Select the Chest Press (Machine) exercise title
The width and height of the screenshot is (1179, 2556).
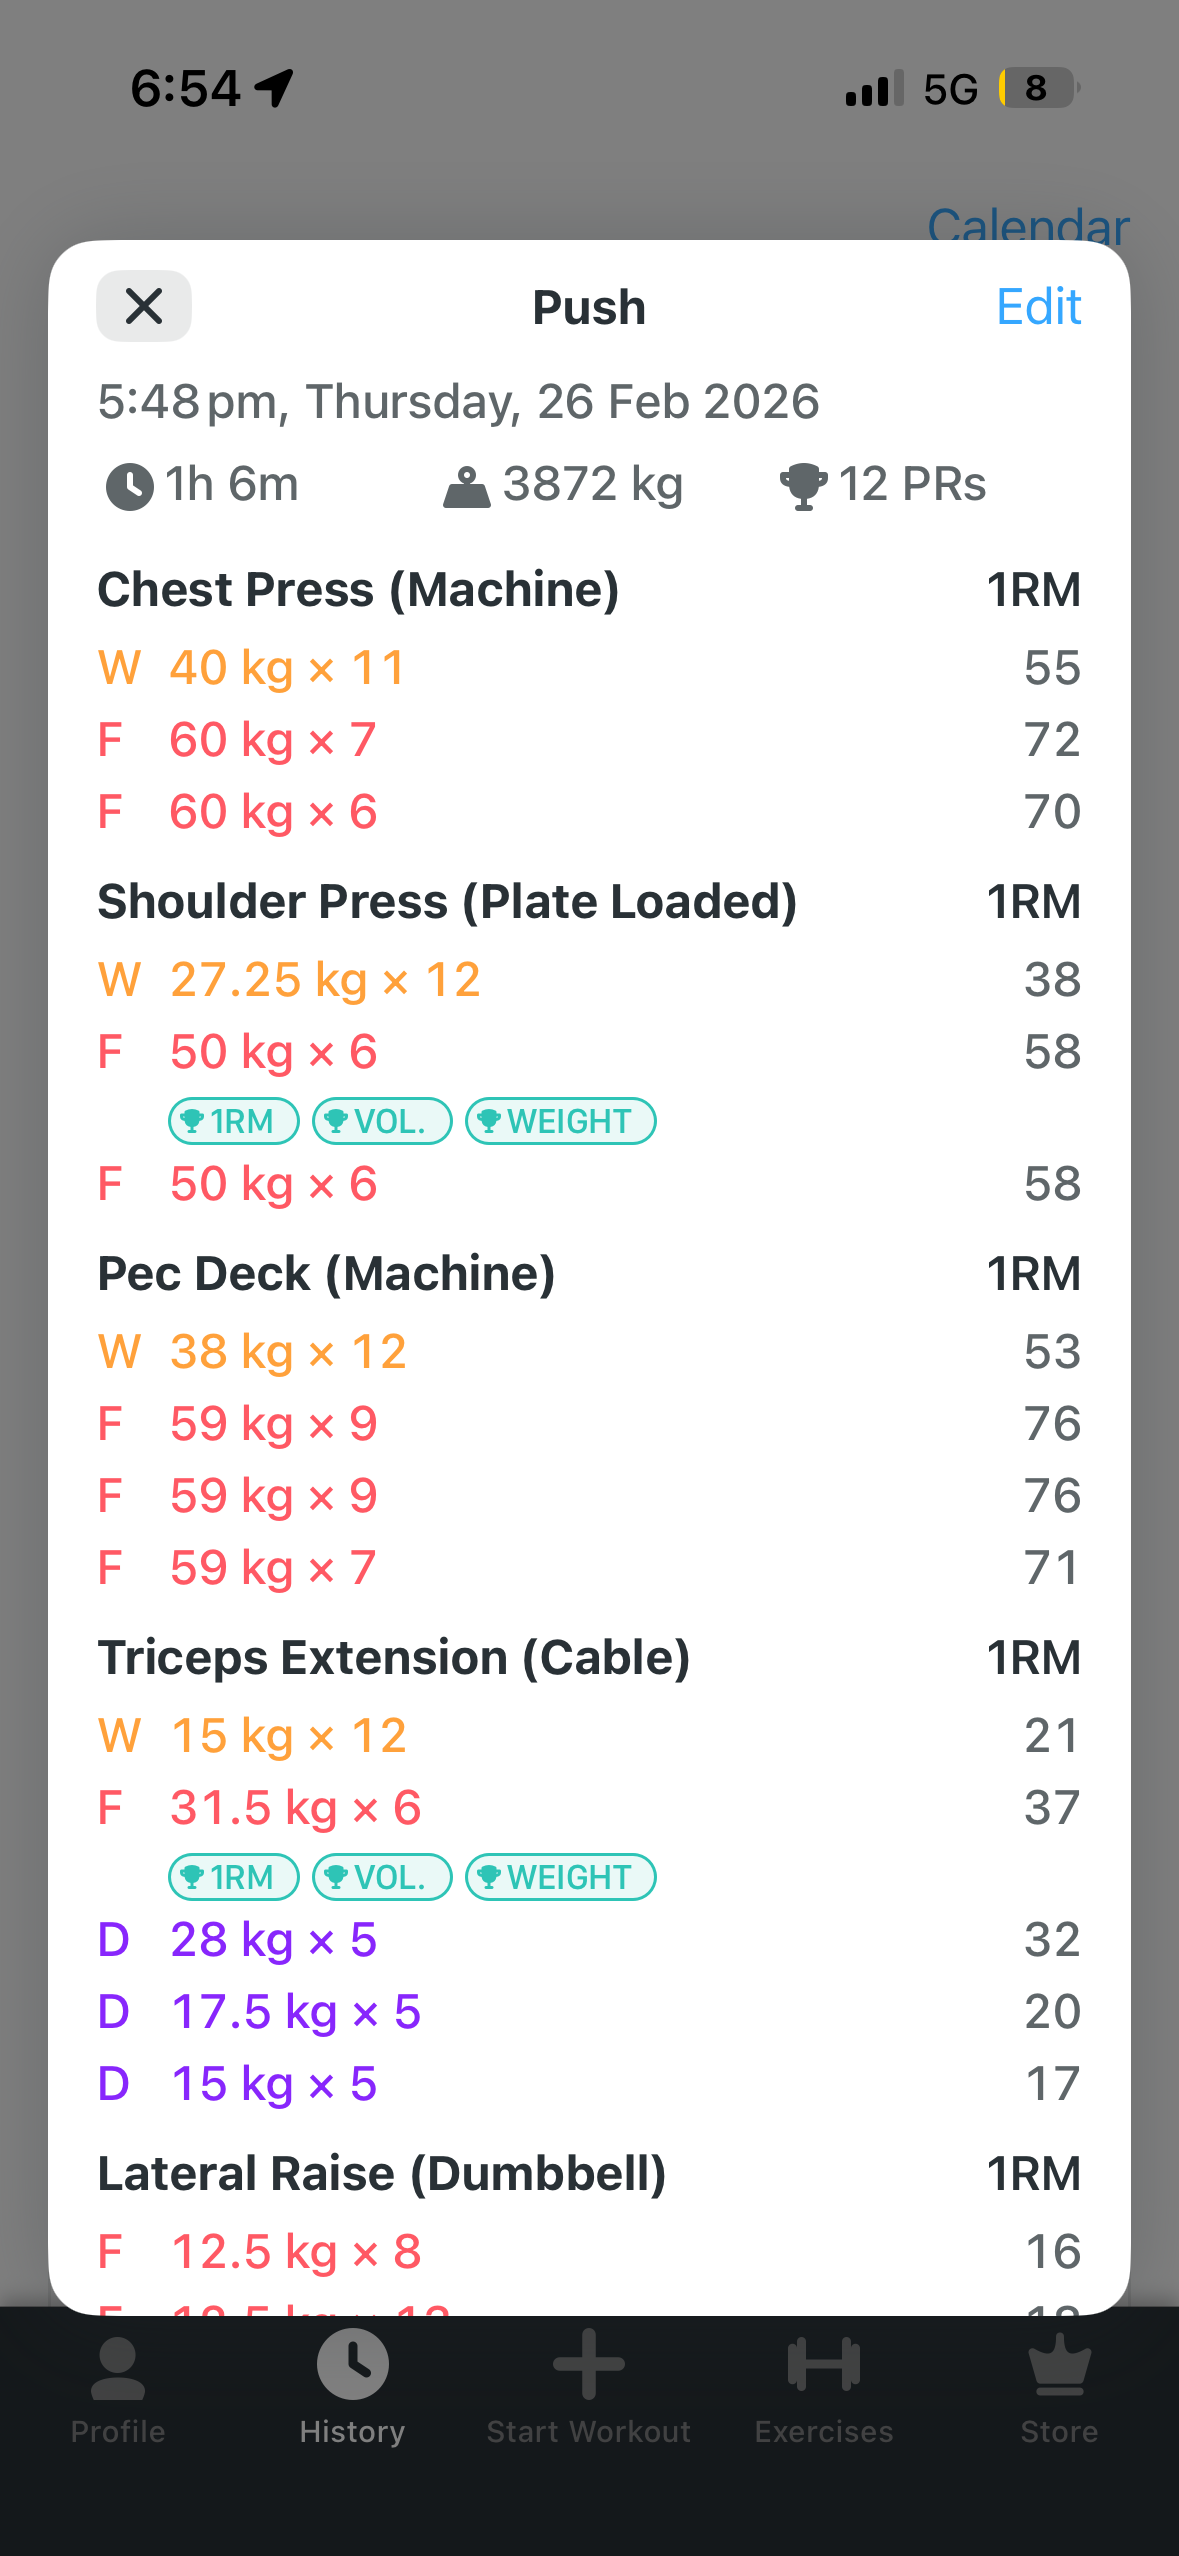pyautogui.click(x=358, y=589)
